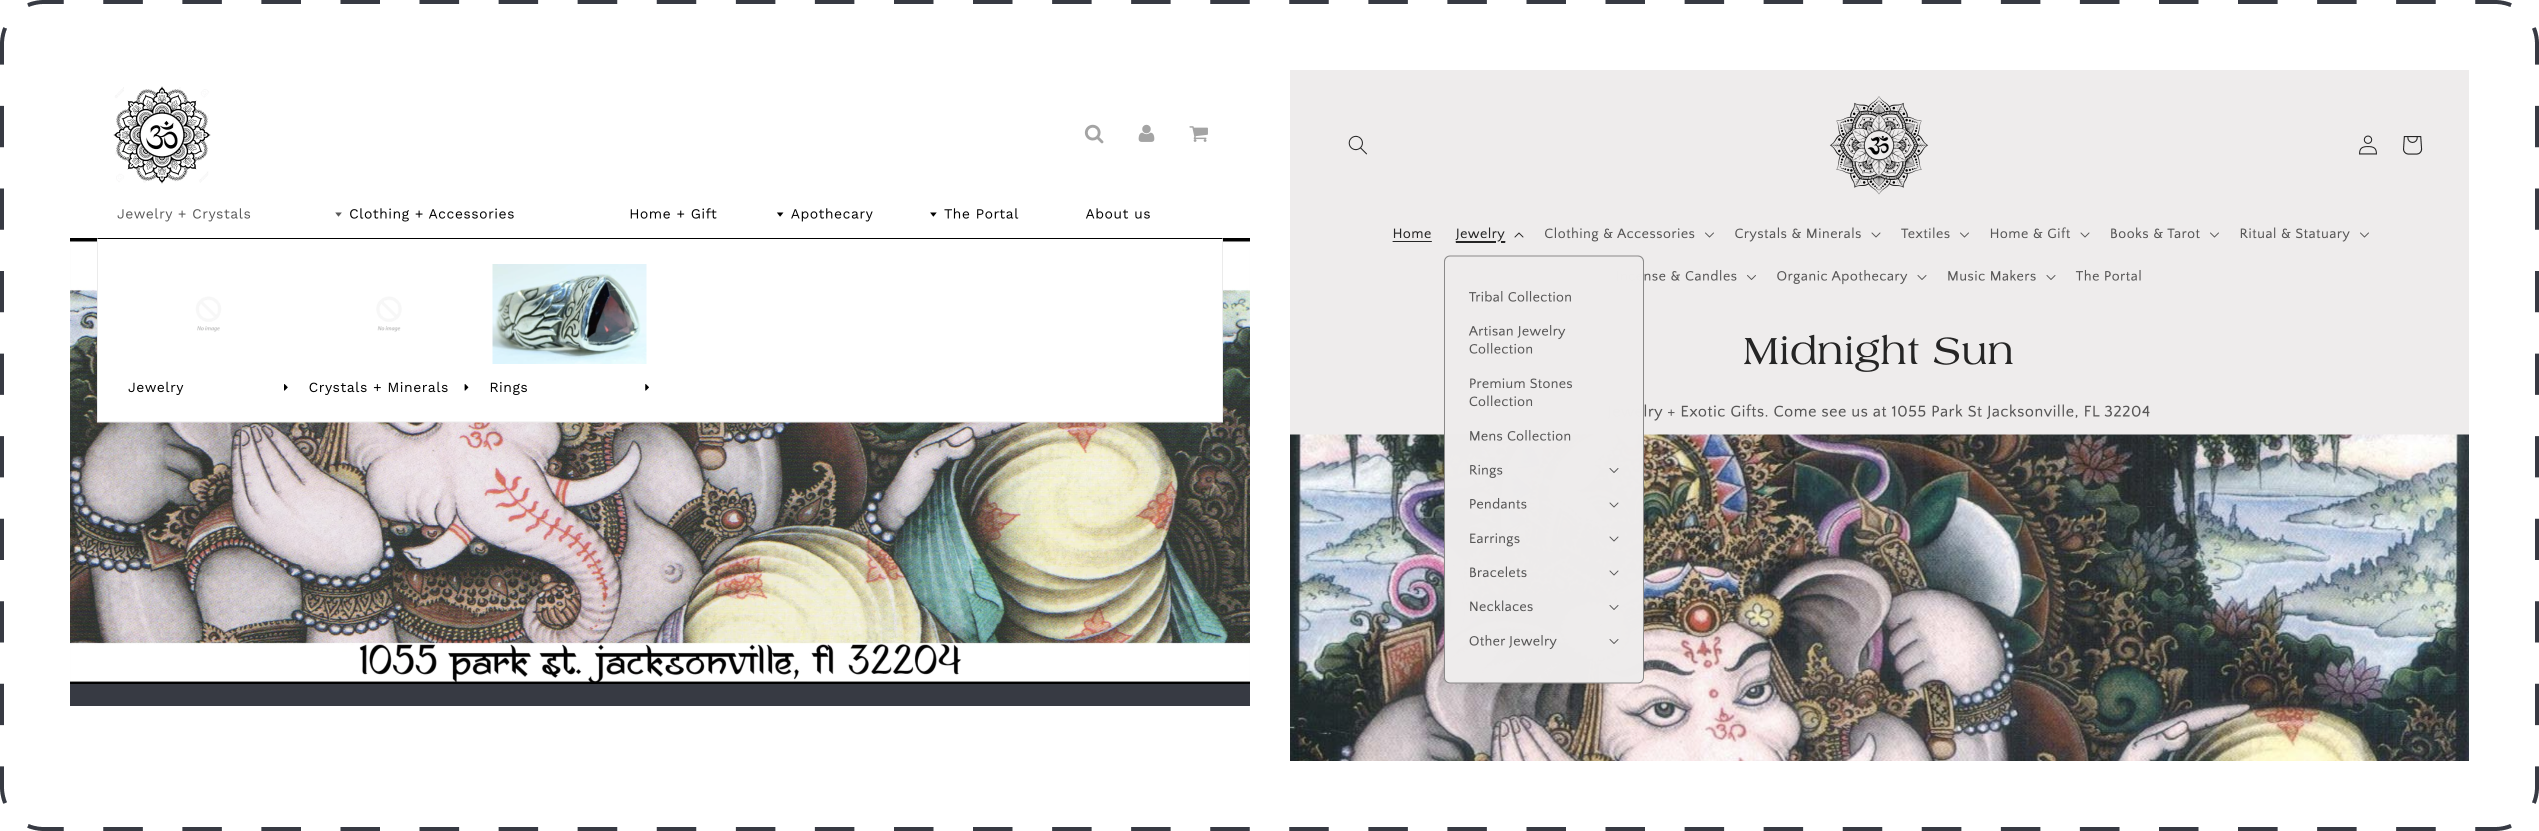Expand Crystals & Minerals menu on right site

click(x=1807, y=234)
